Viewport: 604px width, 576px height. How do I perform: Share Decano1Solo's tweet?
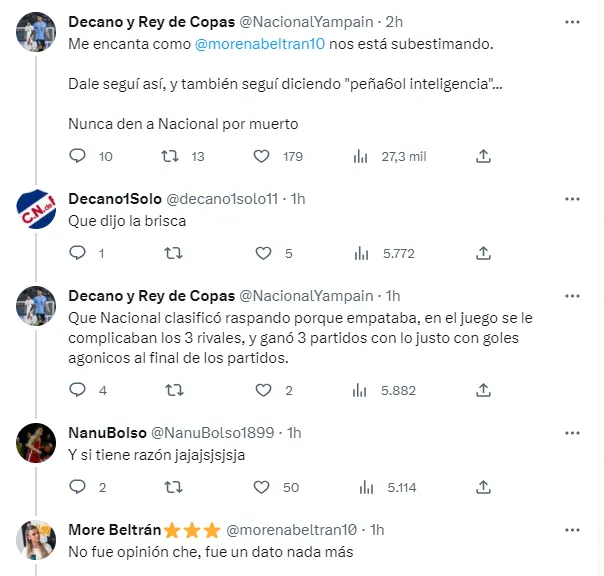click(483, 253)
